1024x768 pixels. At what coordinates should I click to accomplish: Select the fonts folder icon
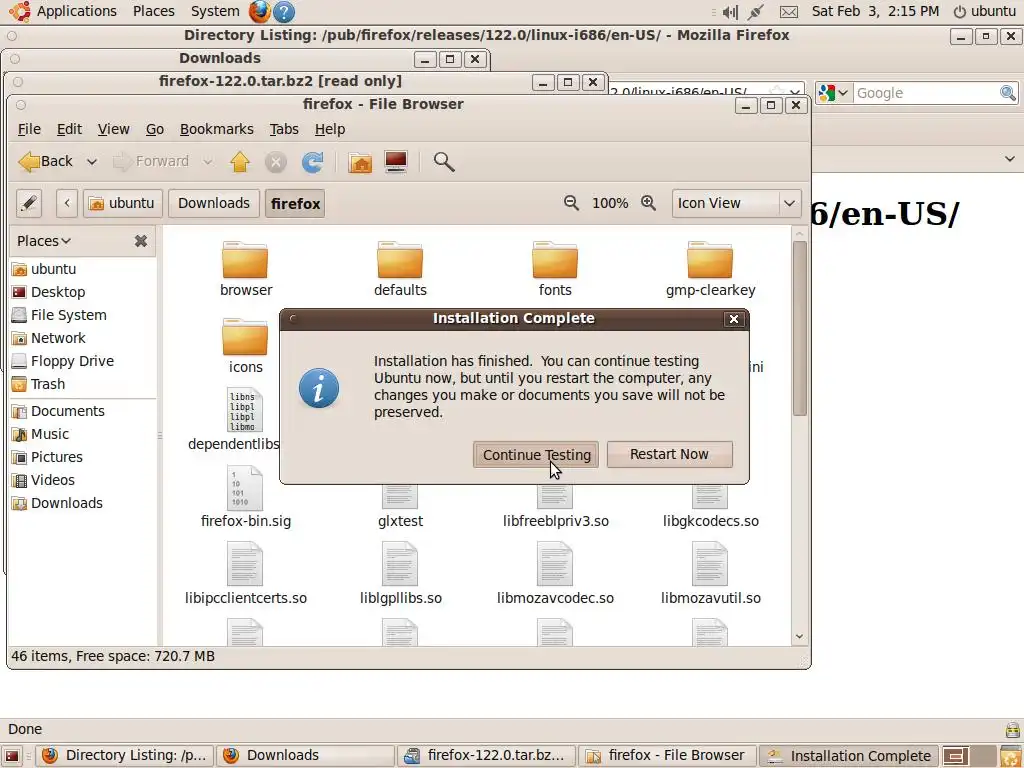point(554,260)
